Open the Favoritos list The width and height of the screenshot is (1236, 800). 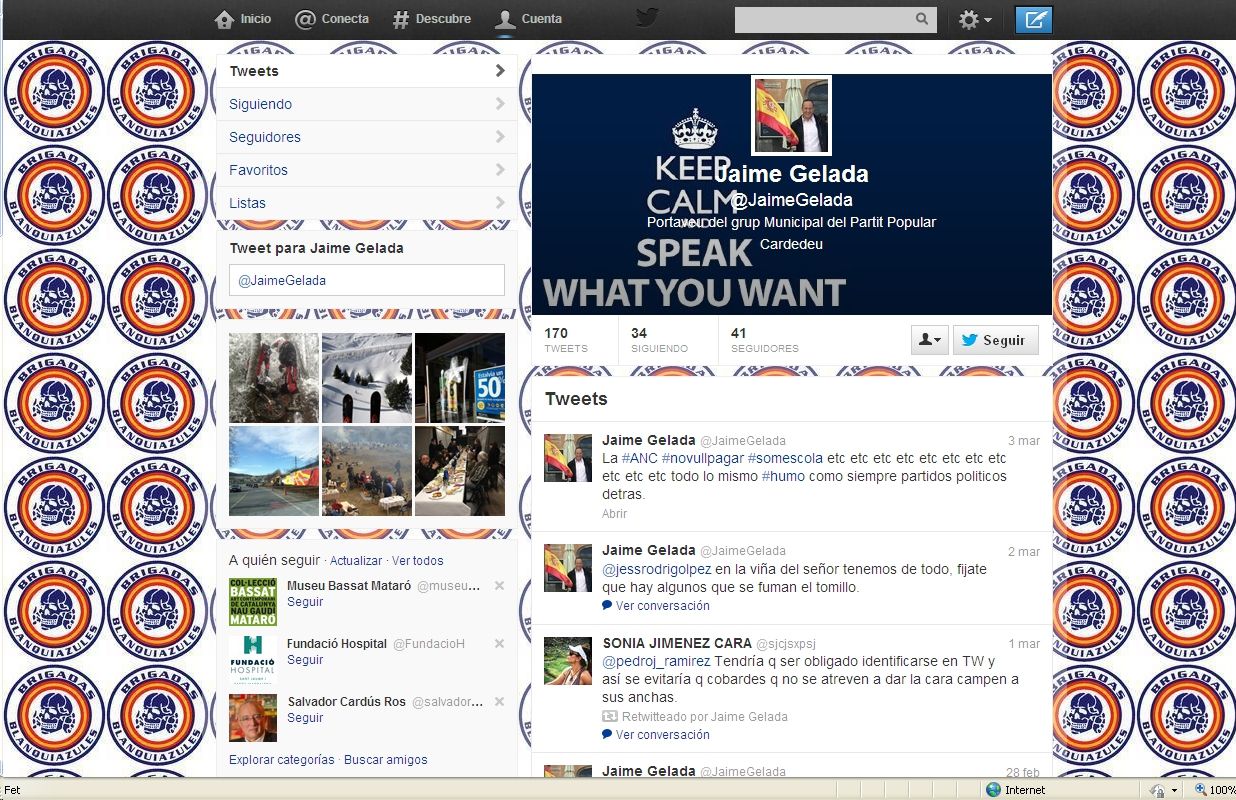tap(366, 170)
